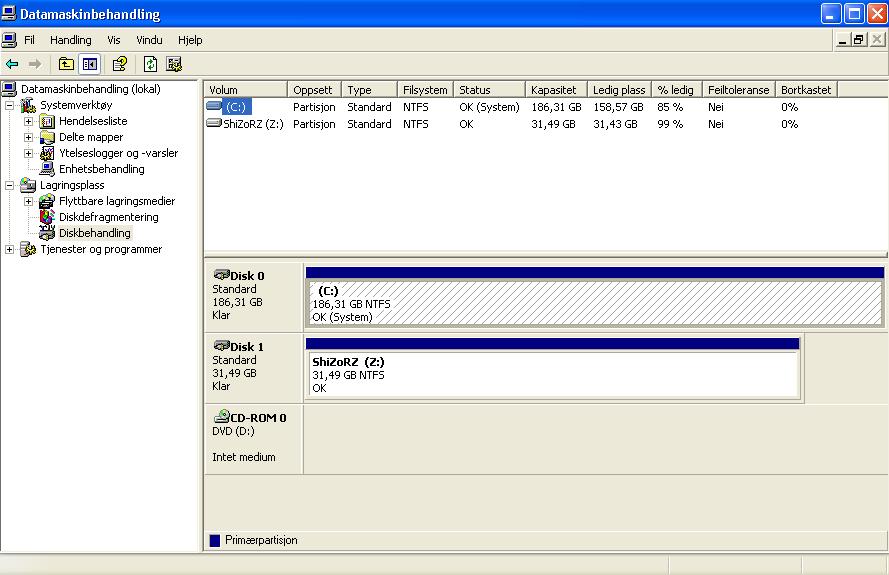Select Enhetsbehandling in the tree

click(101, 169)
